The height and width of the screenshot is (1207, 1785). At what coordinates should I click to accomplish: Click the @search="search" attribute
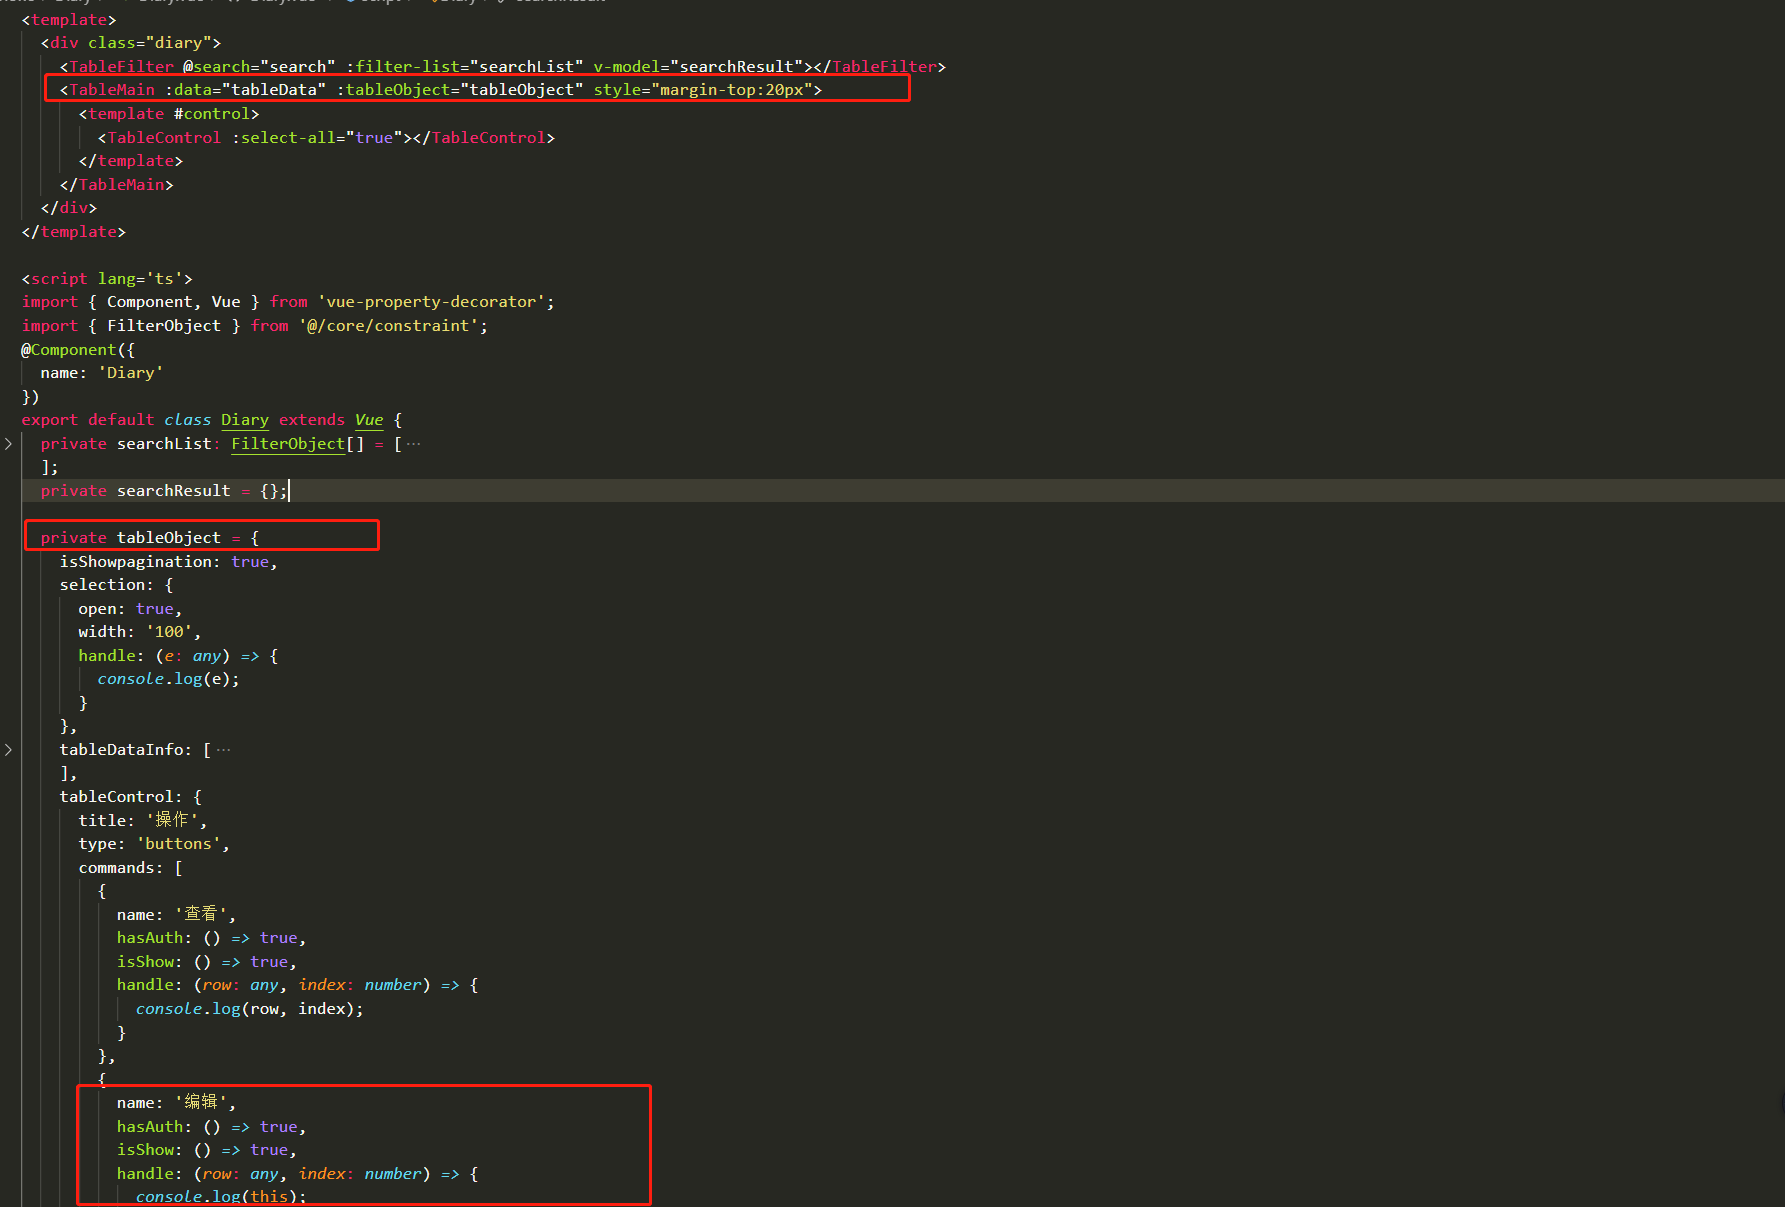tap(259, 67)
